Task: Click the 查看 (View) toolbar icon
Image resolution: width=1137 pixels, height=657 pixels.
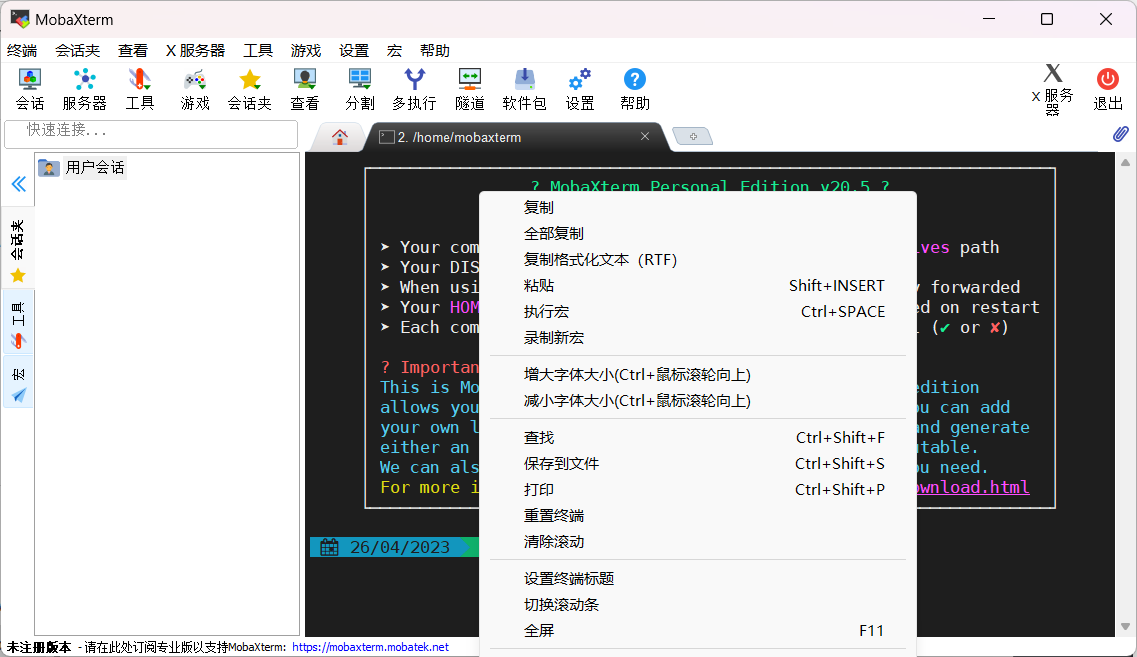Action: (x=305, y=89)
